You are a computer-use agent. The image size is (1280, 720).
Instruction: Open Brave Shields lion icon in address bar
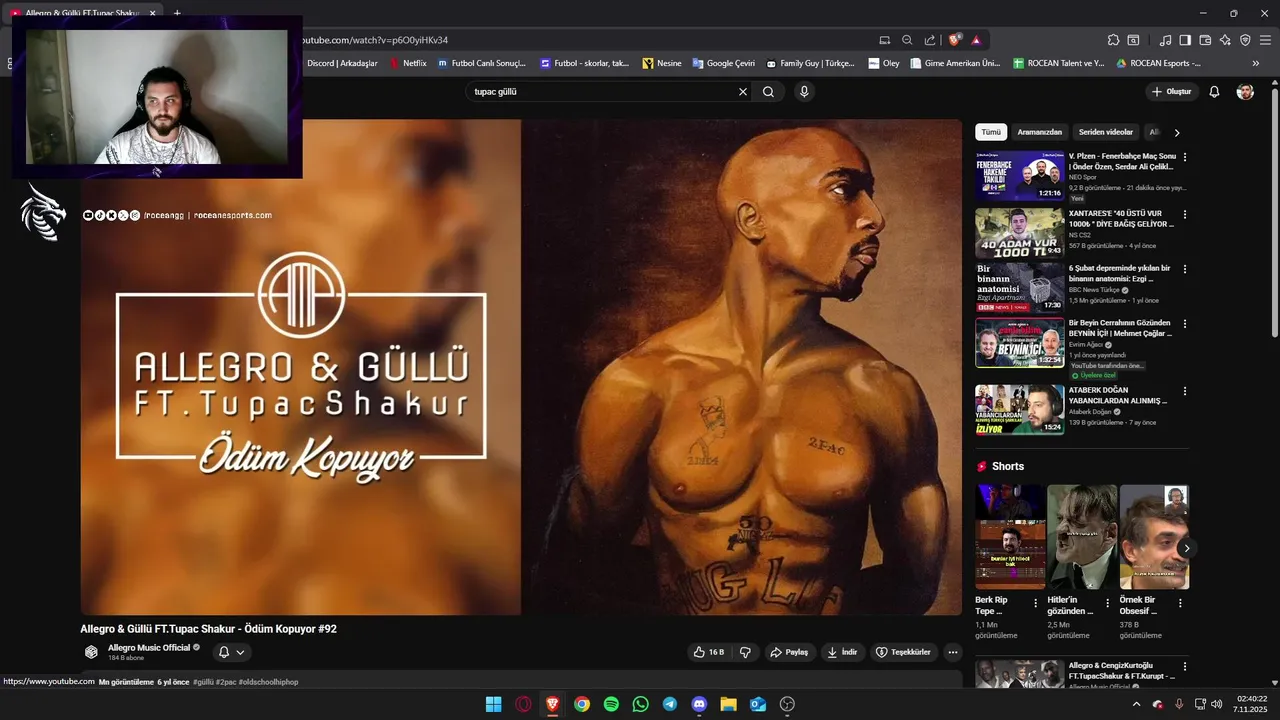click(955, 40)
